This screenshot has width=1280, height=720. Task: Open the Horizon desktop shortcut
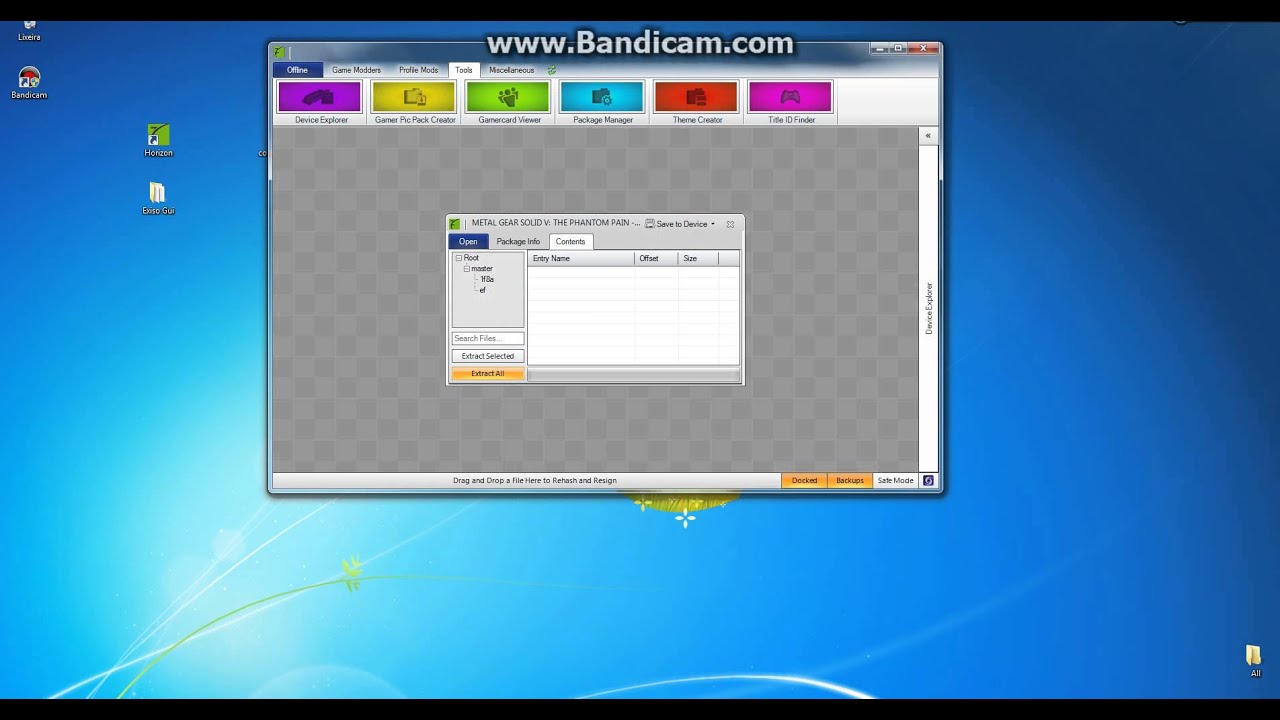point(158,141)
